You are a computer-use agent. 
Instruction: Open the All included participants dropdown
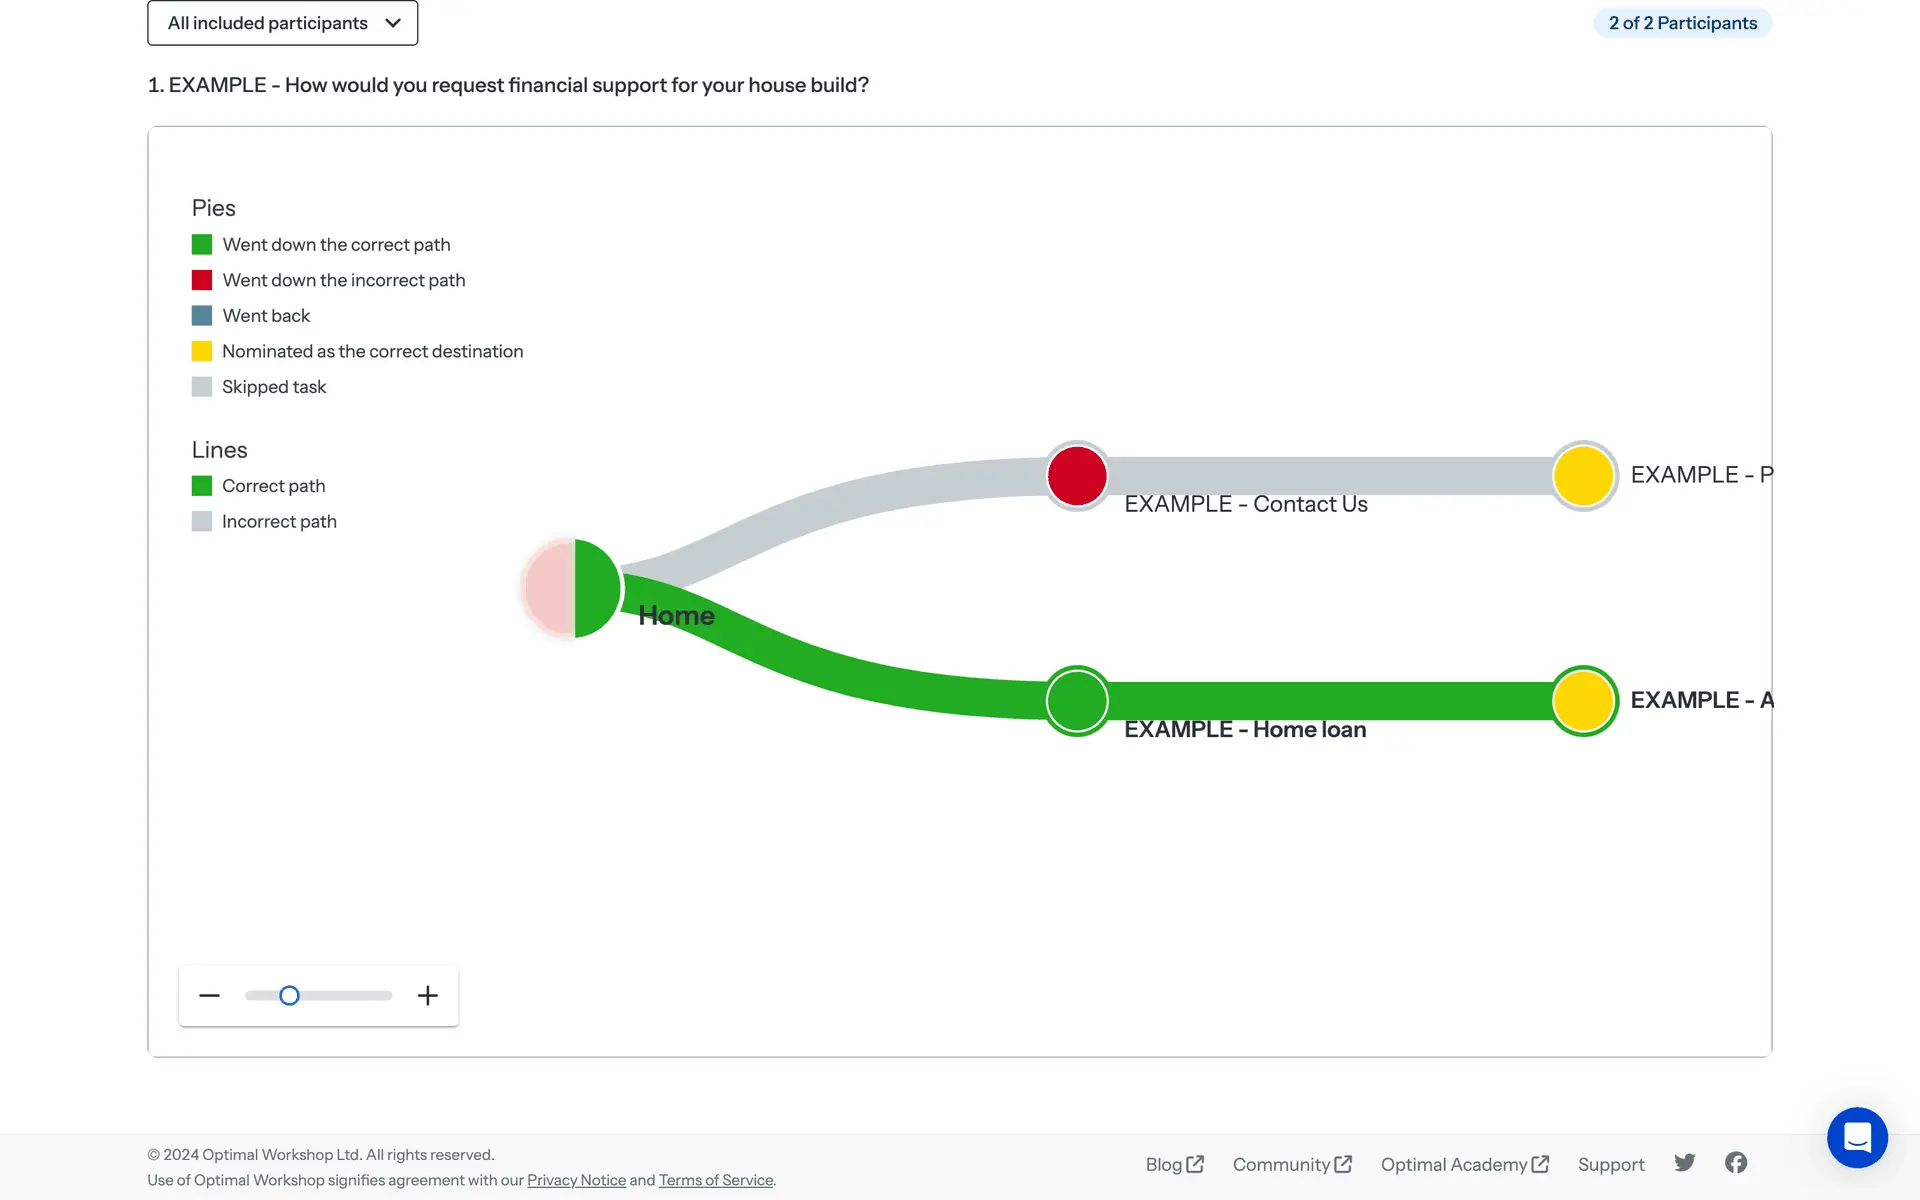point(283,23)
